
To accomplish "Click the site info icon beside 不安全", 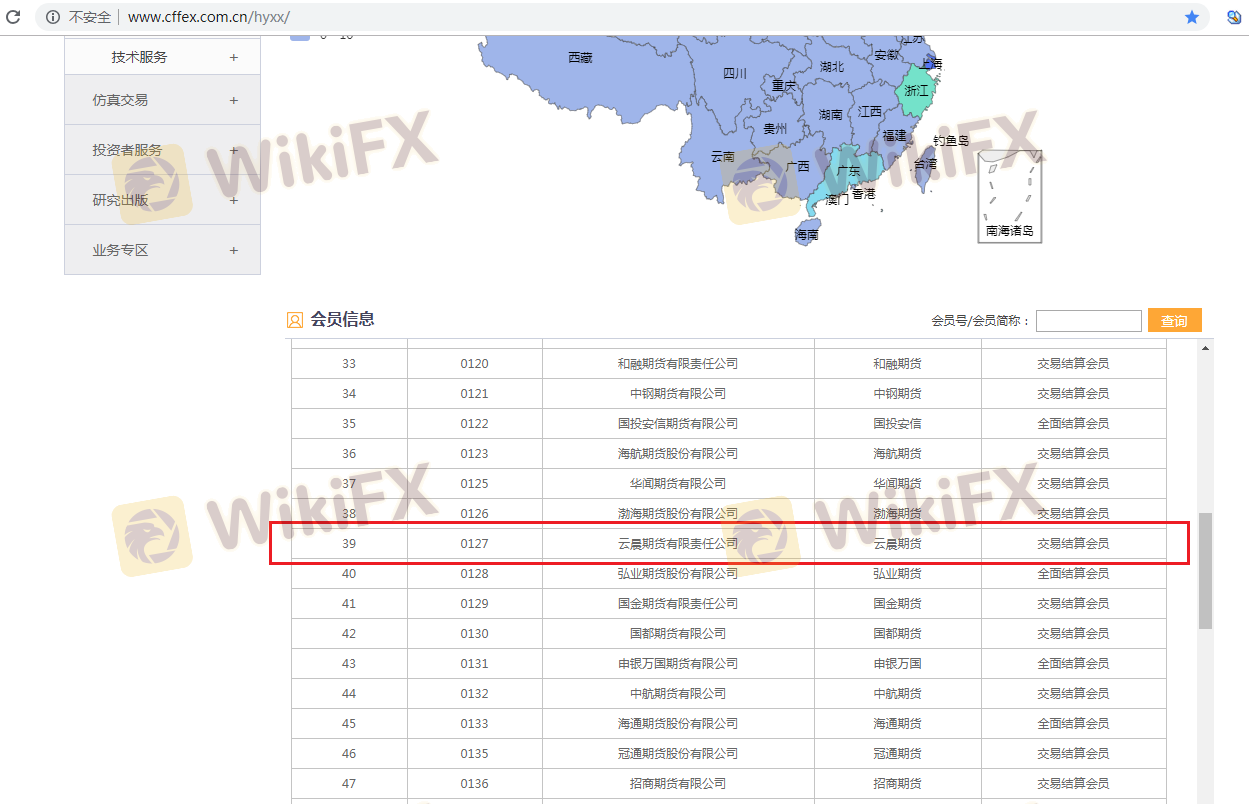I will click(x=53, y=17).
